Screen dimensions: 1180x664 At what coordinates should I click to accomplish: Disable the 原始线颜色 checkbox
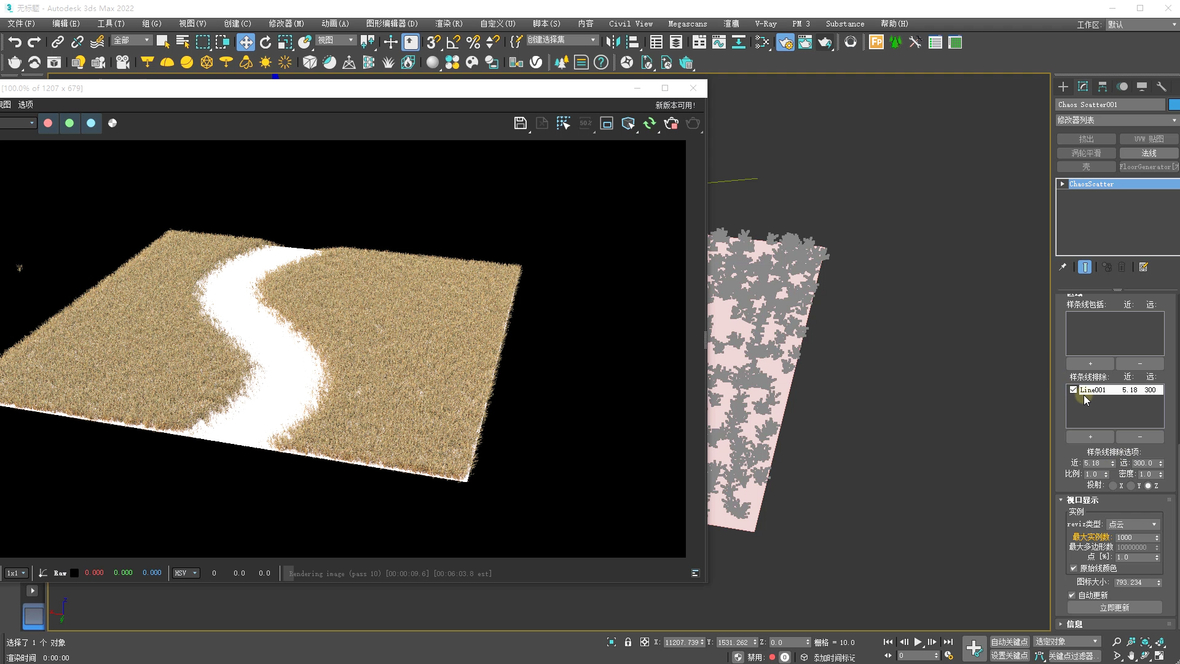1073,568
